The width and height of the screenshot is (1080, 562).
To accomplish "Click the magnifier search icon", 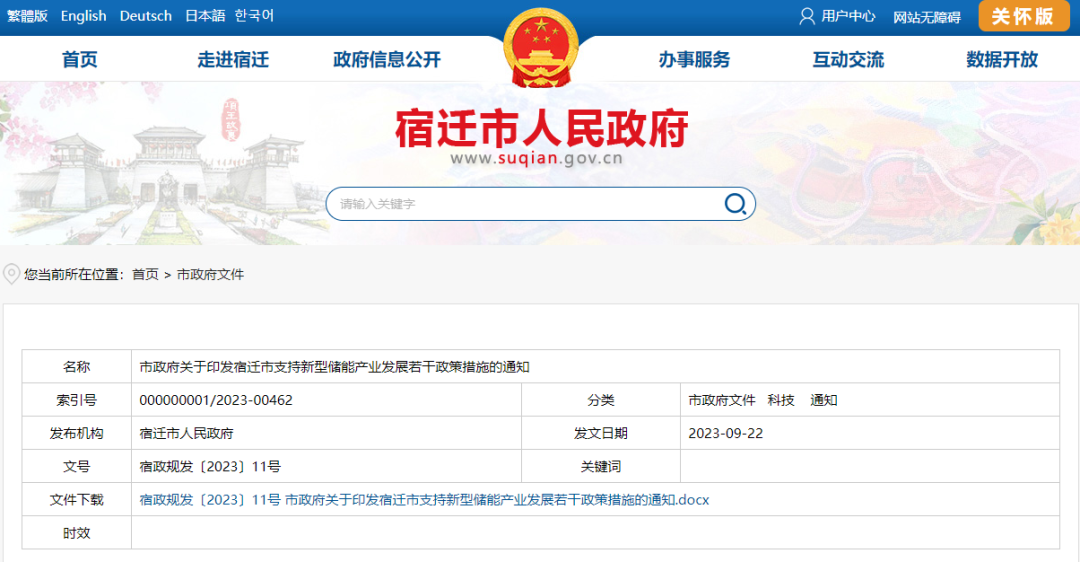I will [x=735, y=204].
